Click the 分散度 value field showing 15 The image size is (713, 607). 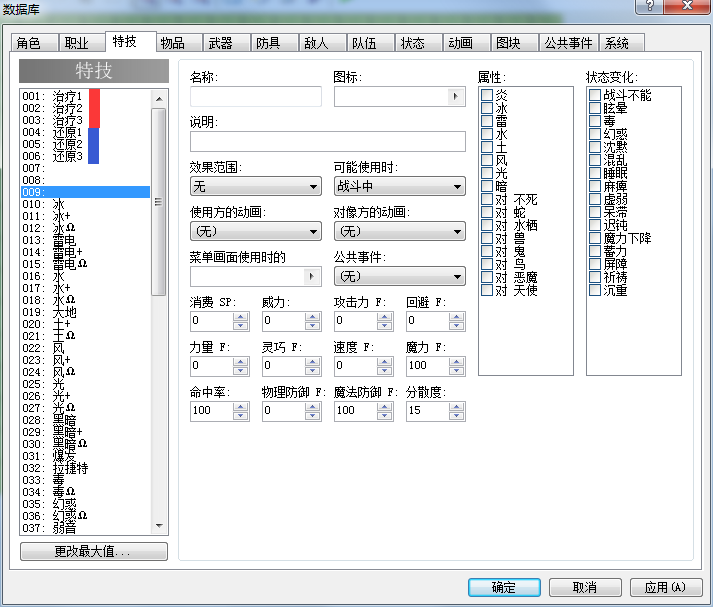(428, 411)
